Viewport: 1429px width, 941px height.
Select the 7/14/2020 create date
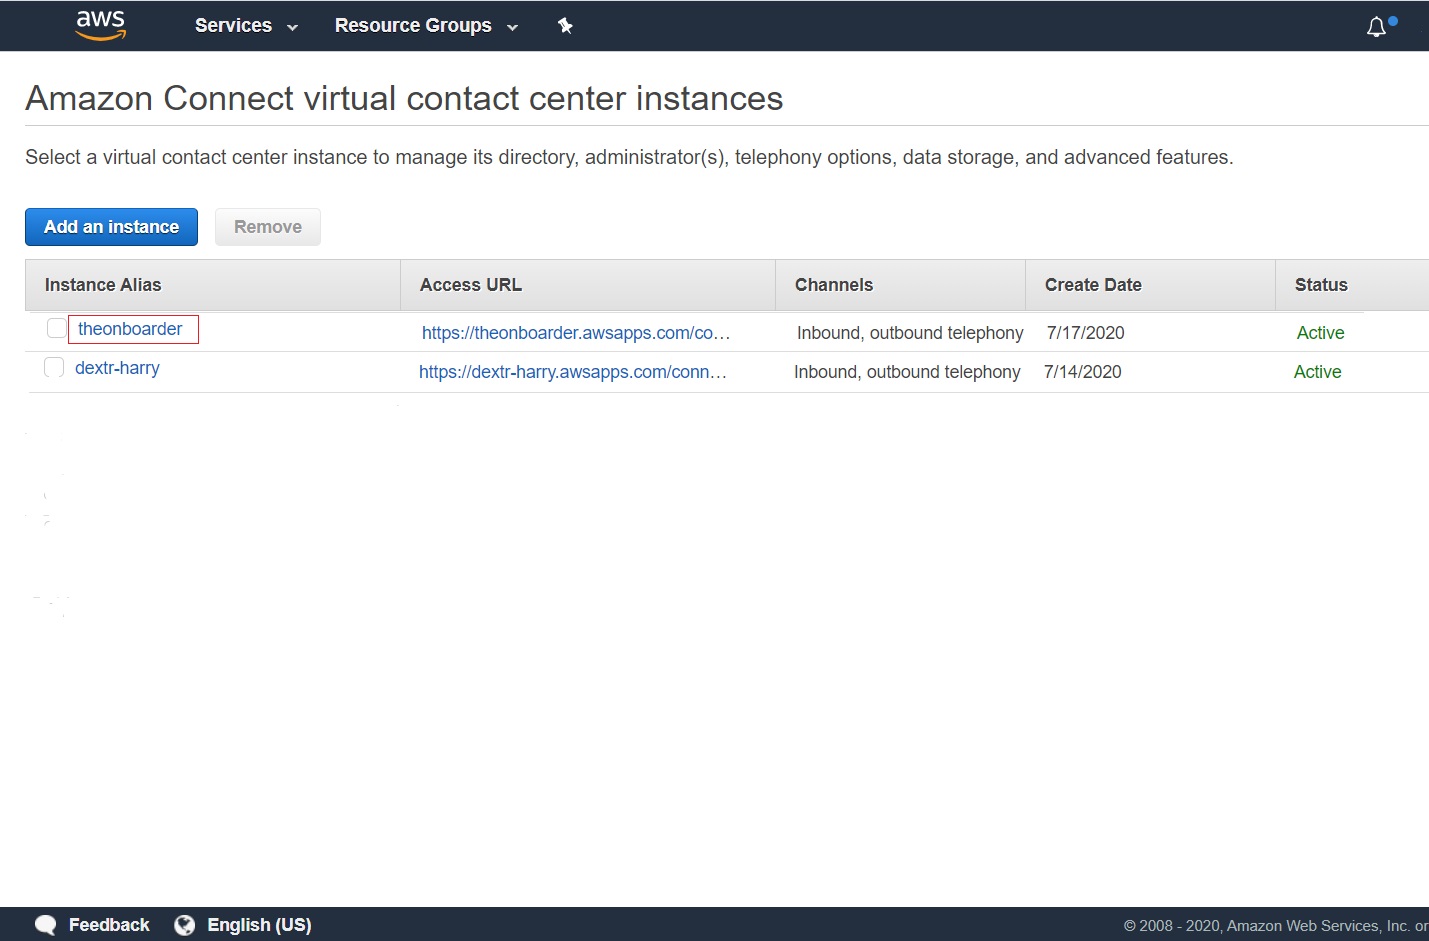[x=1083, y=372]
